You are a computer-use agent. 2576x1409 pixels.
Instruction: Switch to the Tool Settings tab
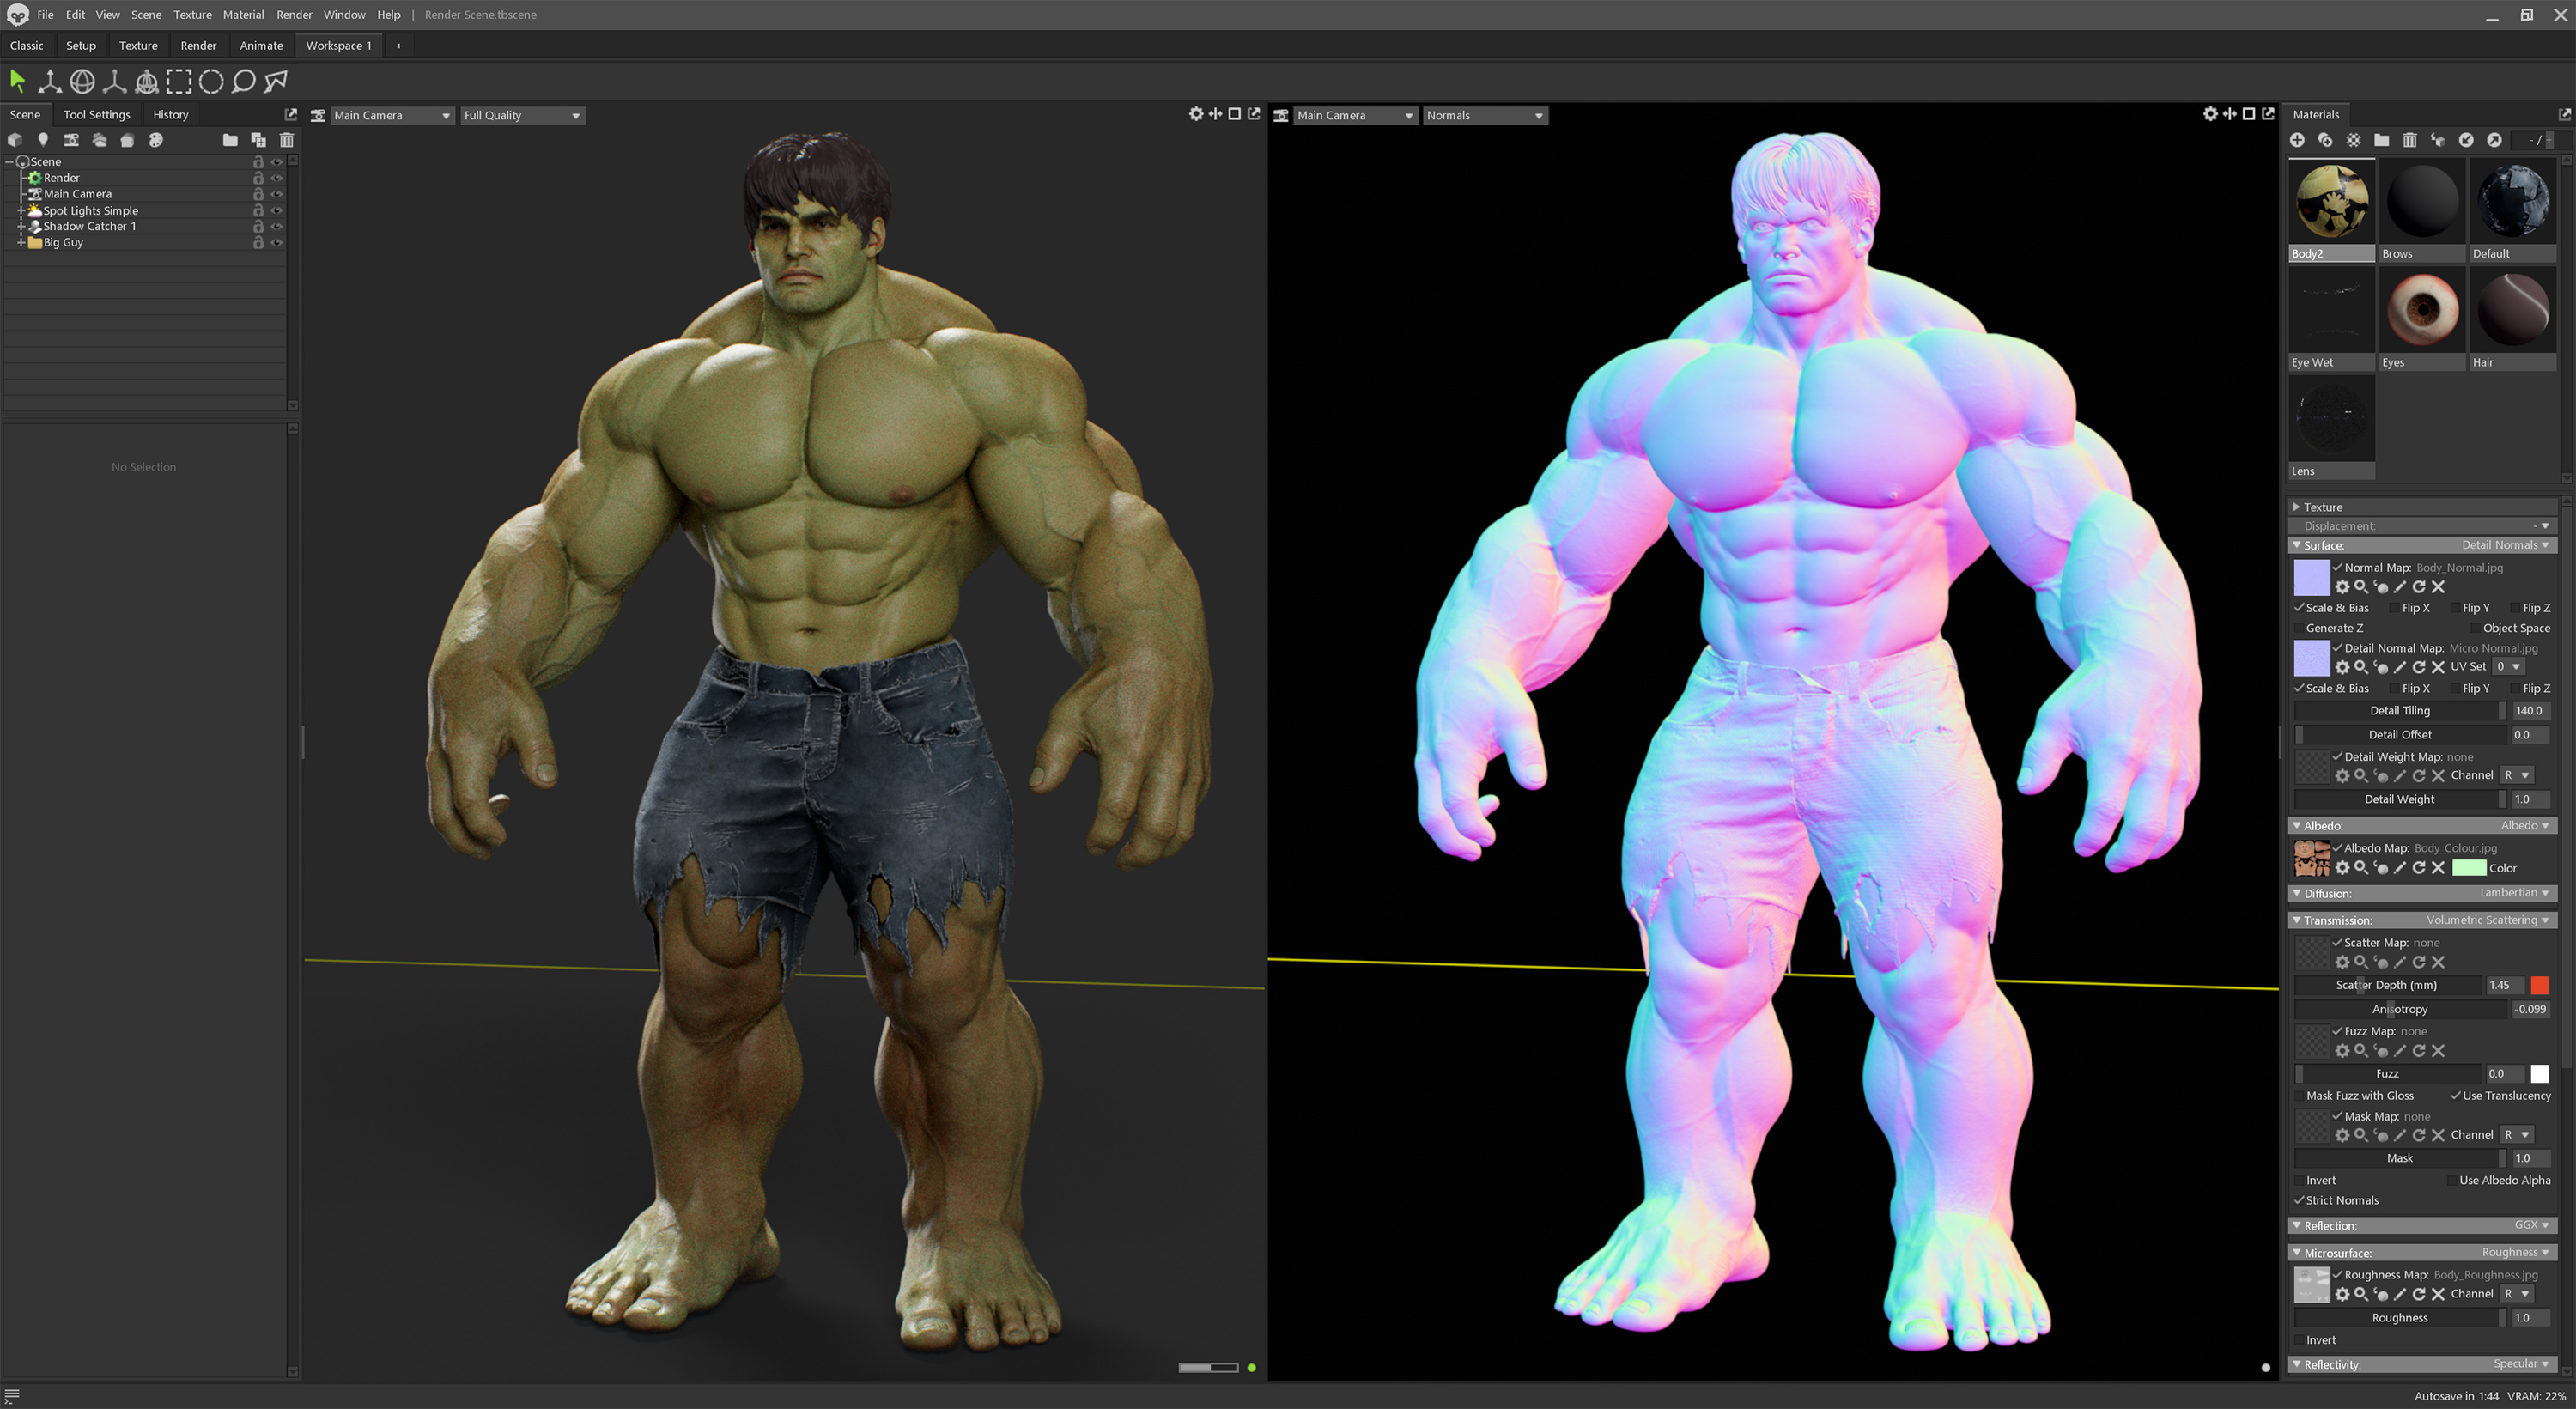[96, 115]
